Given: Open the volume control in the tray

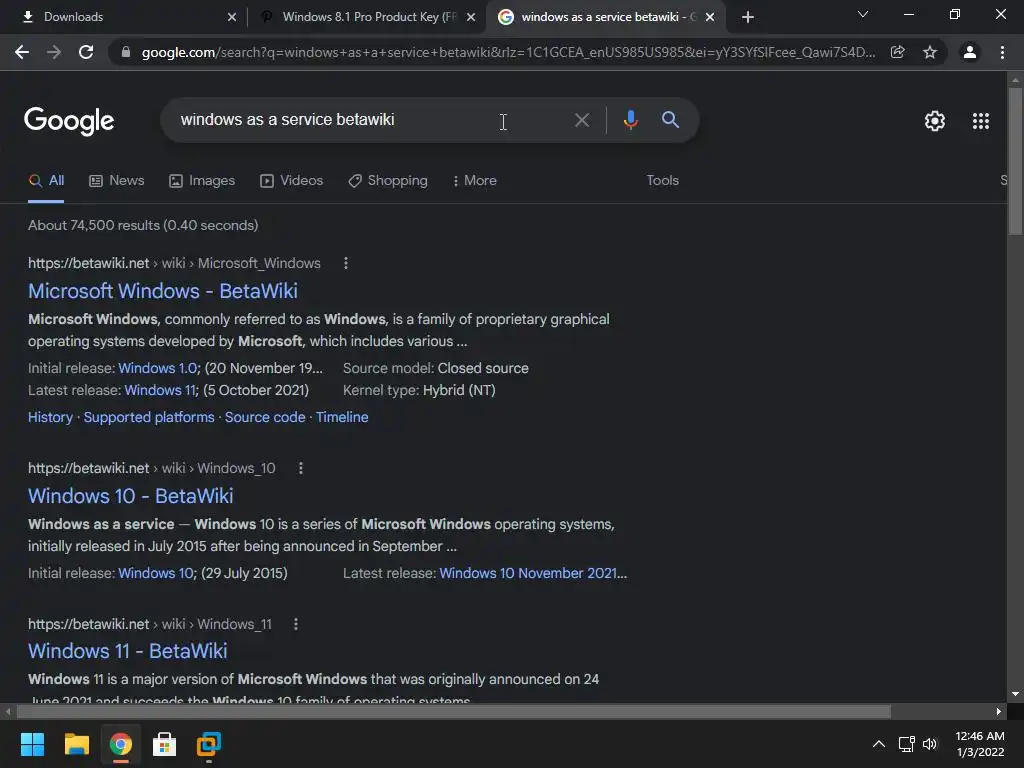Looking at the screenshot, I should pyautogui.click(x=930, y=744).
